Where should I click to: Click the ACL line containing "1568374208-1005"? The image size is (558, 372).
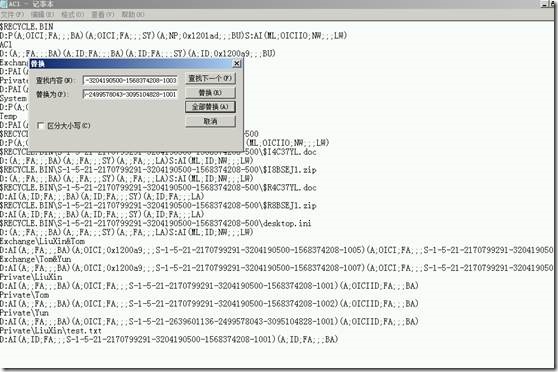(277, 250)
